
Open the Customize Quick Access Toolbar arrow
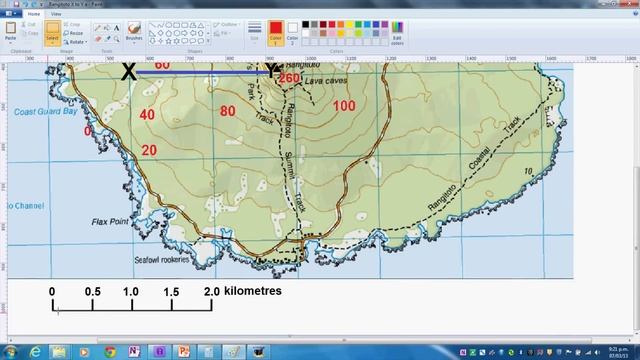coord(41,4)
